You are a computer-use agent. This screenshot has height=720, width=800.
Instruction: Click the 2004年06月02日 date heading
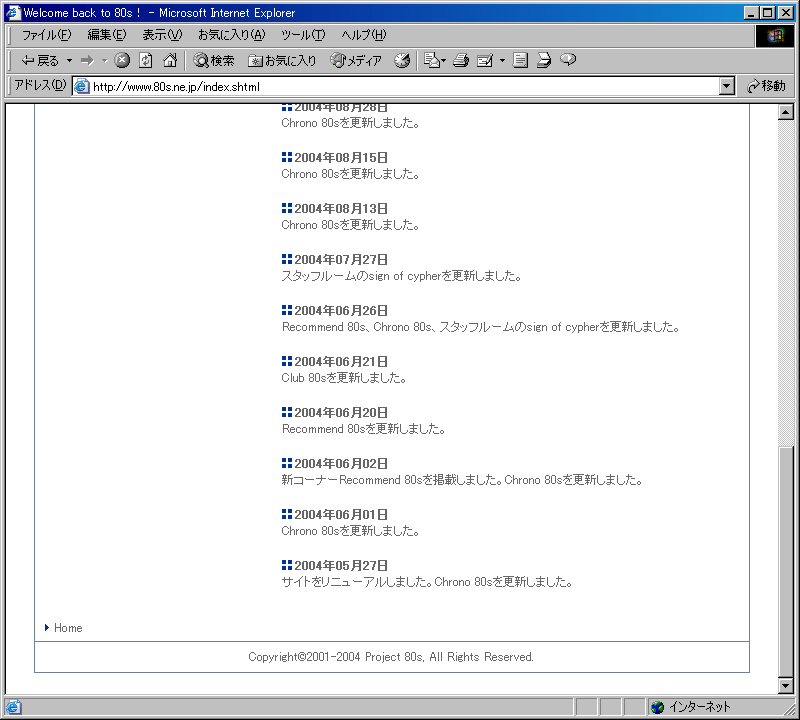[x=341, y=464]
